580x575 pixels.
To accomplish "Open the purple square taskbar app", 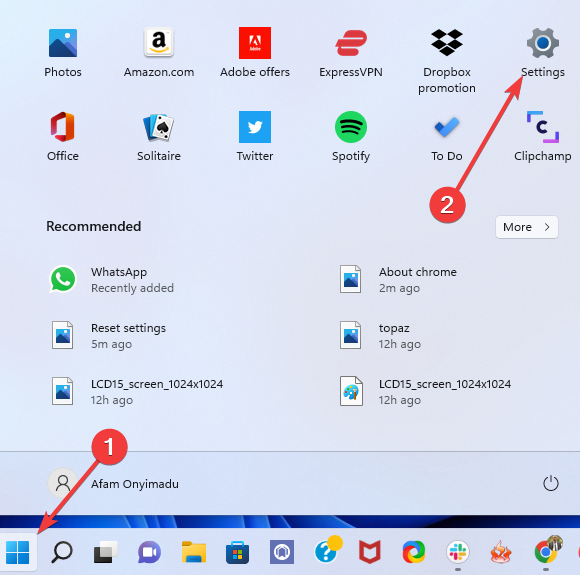I will [282, 552].
